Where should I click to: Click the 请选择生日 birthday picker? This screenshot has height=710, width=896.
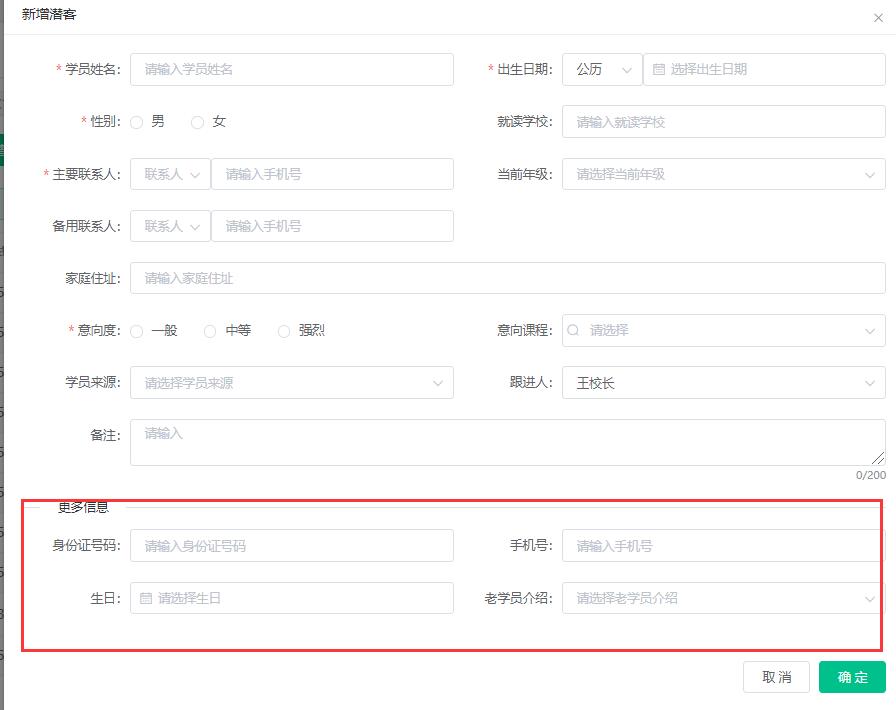(x=291, y=599)
